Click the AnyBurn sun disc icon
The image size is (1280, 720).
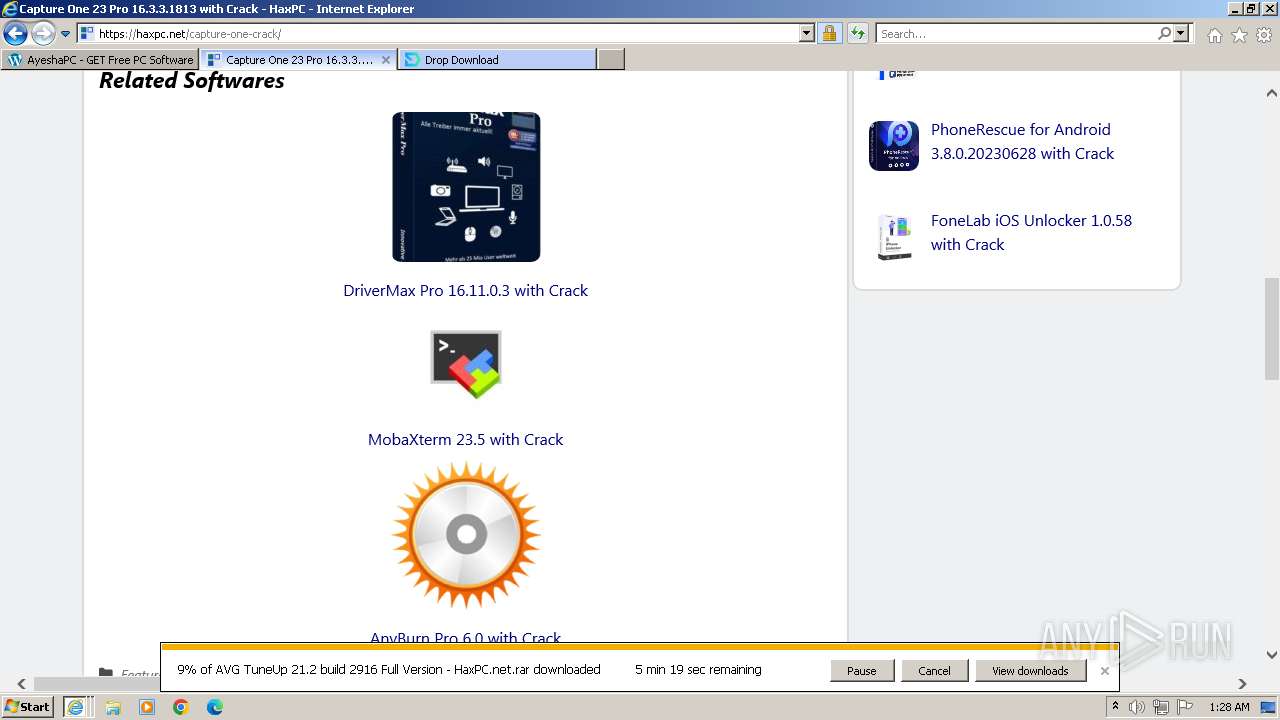pos(466,535)
